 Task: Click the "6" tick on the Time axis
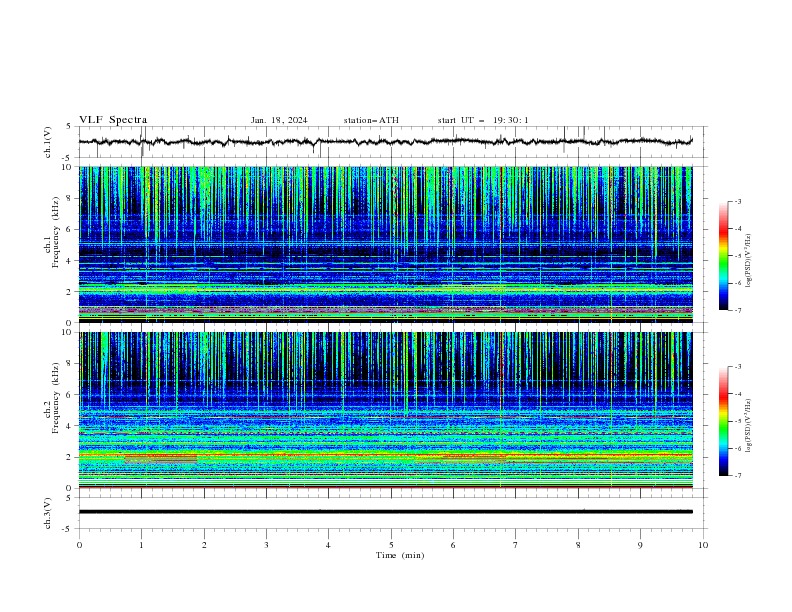click(453, 545)
